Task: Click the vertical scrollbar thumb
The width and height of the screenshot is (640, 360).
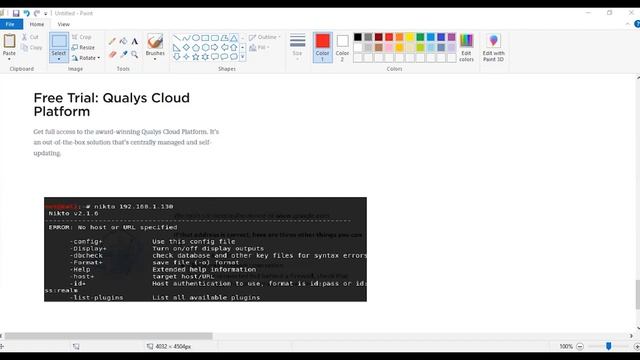Action: pos(638,294)
